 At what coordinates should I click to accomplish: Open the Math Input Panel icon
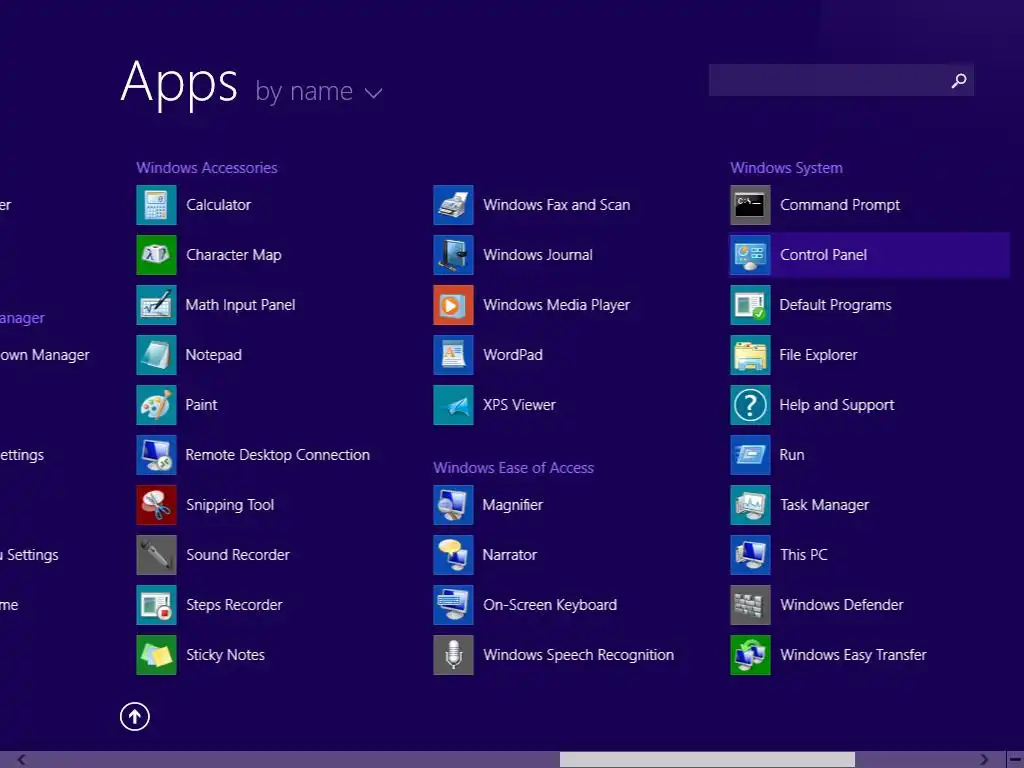tap(156, 305)
